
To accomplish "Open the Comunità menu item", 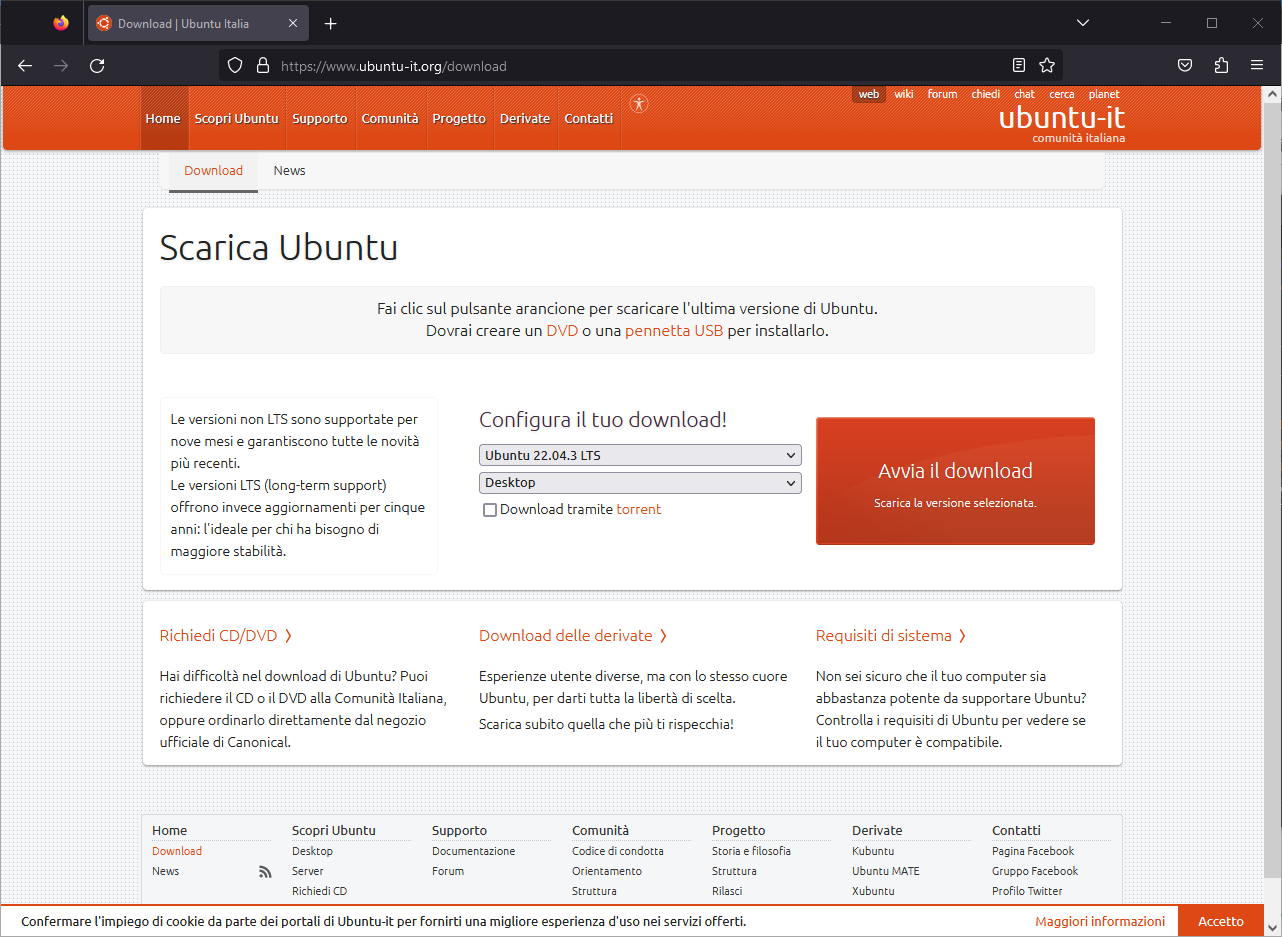I will (390, 118).
